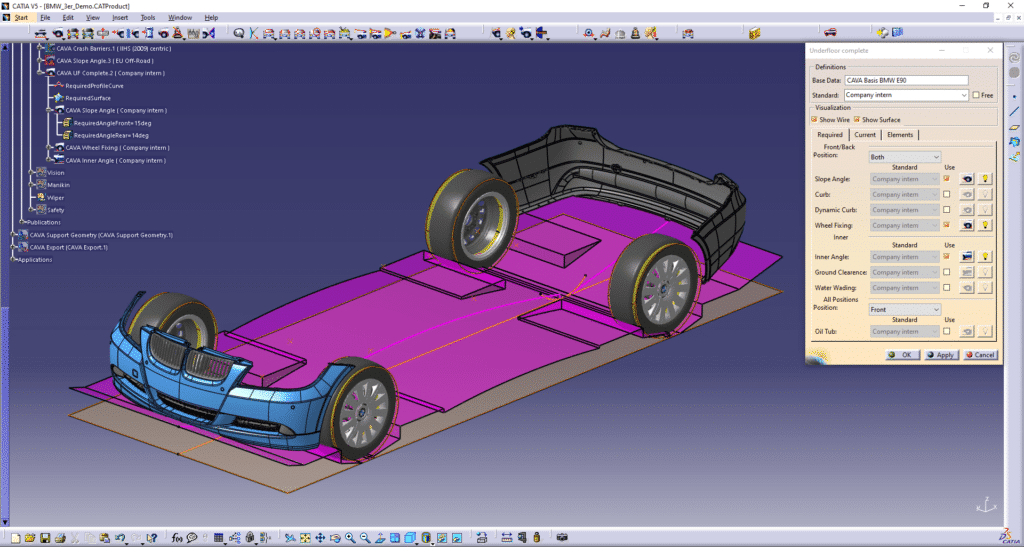Click the Wheel Fixing light bulb icon
Screen dimensions: 1024x547
point(985,225)
